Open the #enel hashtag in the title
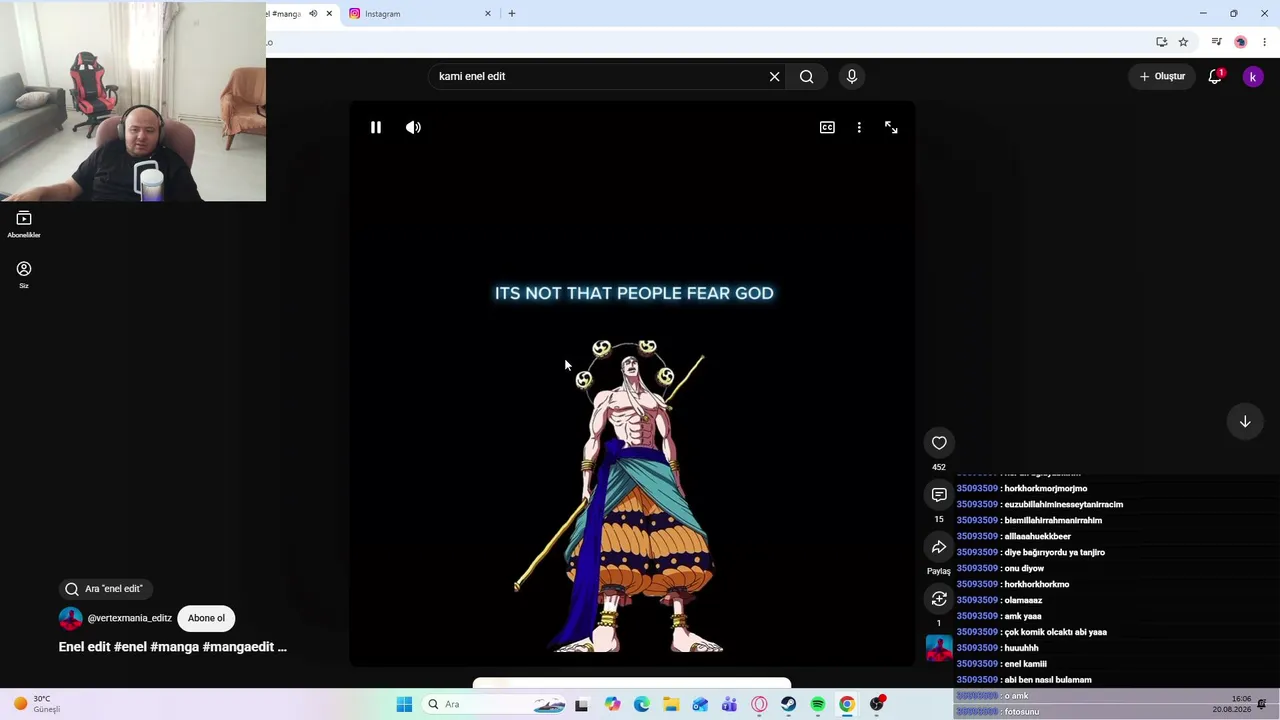The image size is (1280, 720). (x=130, y=647)
